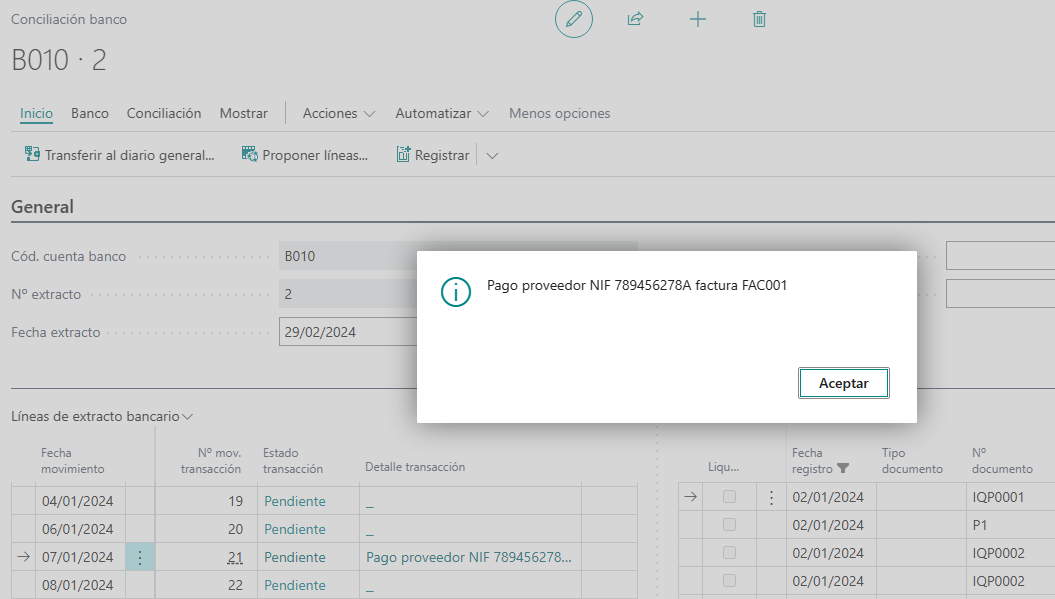Activate the Registrar icon
Viewport: 1055px width, 599px height.
point(408,154)
